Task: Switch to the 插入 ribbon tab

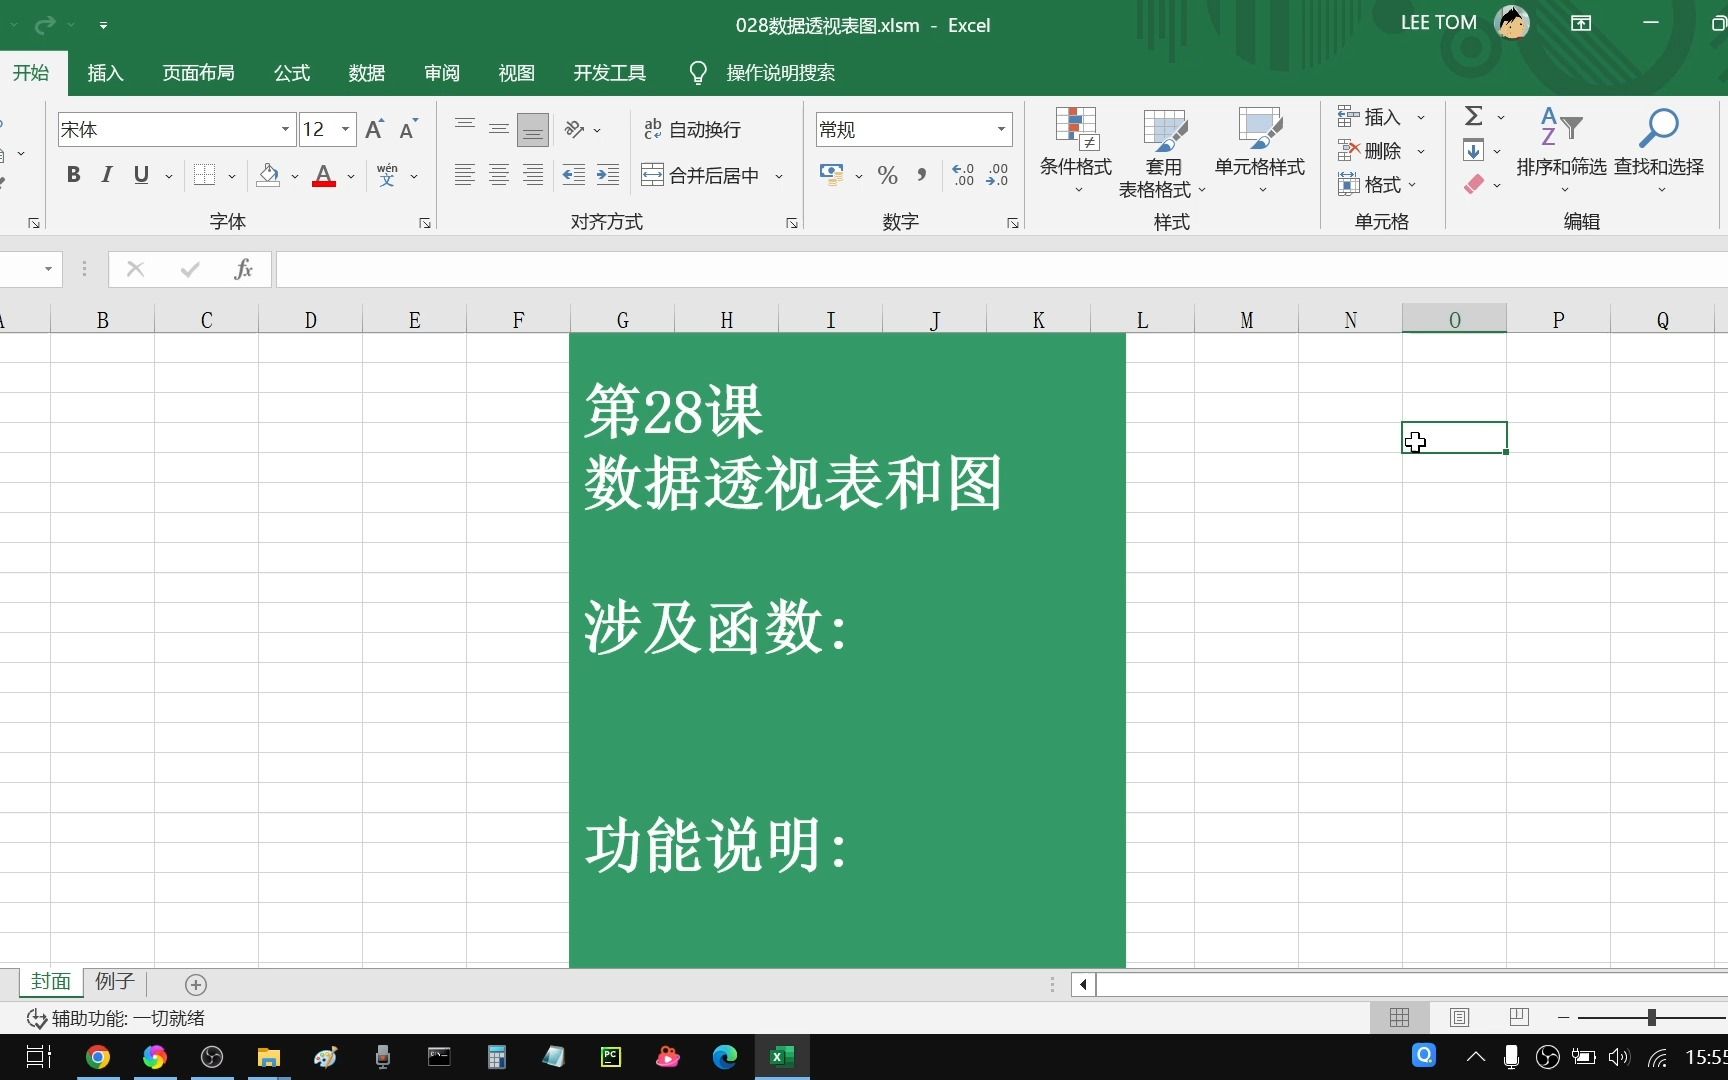Action: click(104, 72)
